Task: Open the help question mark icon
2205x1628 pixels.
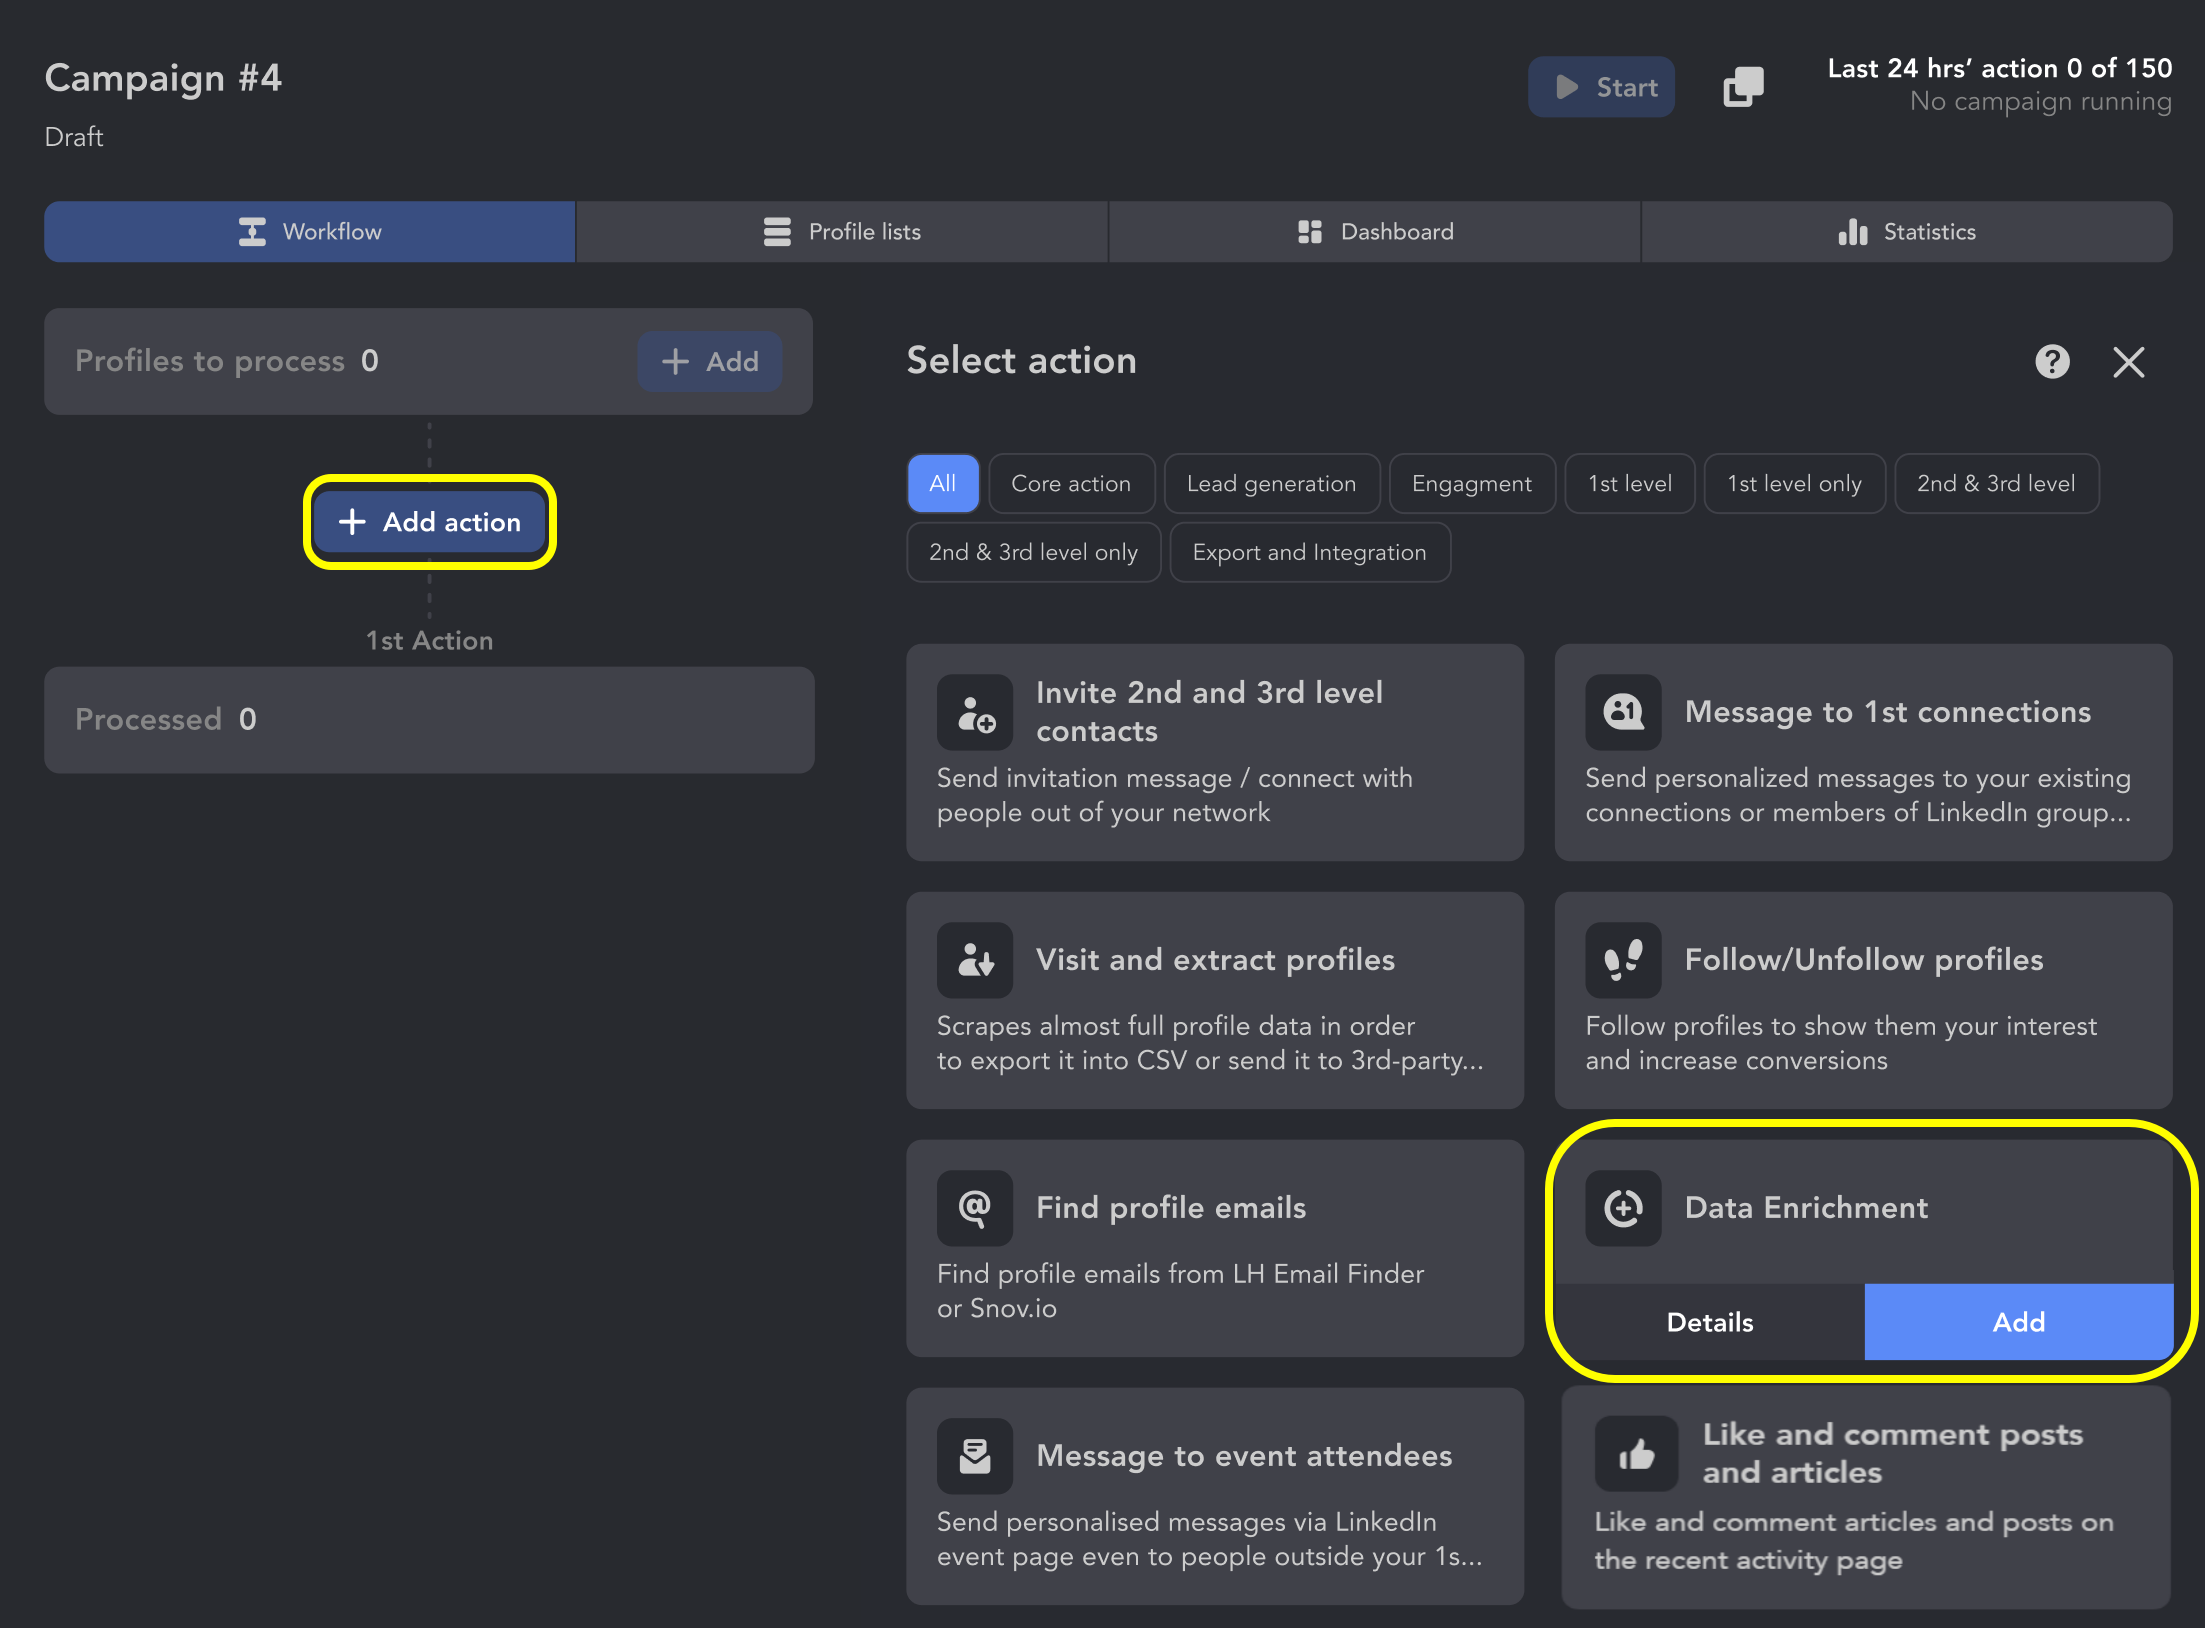Action: click(x=2052, y=361)
